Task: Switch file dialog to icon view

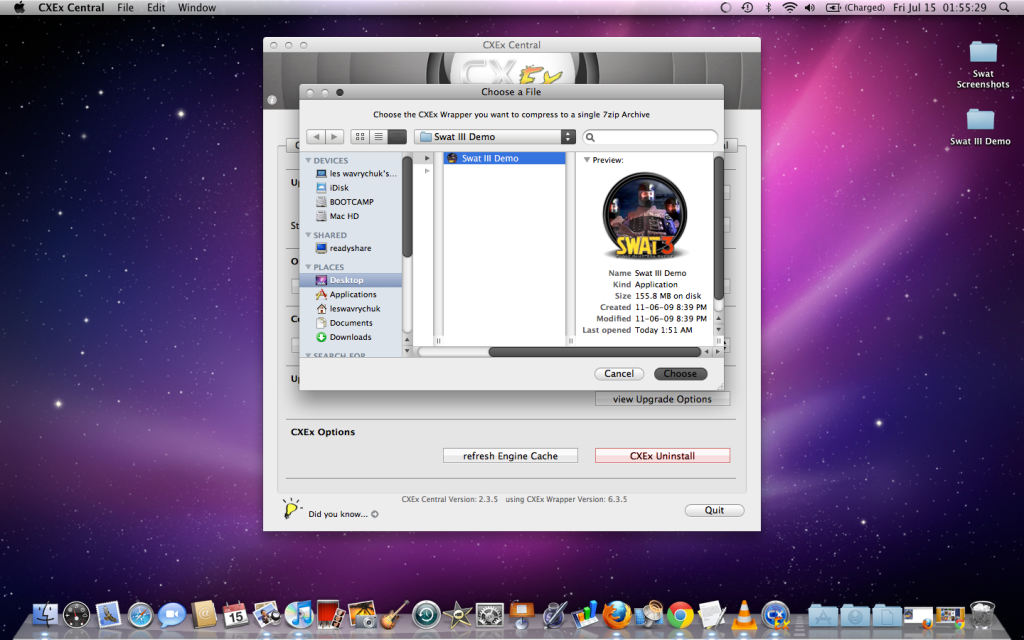Action: click(x=360, y=136)
